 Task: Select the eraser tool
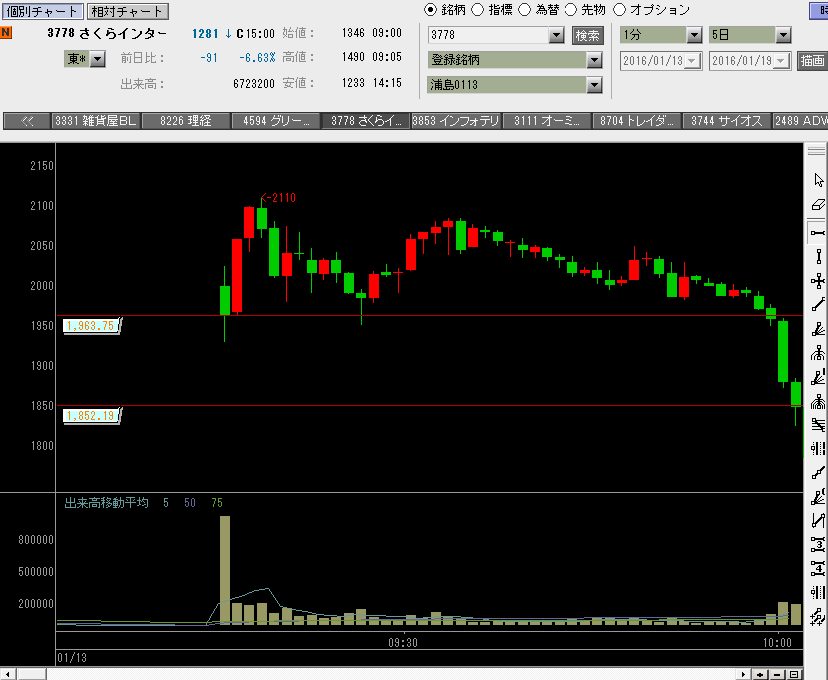click(818, 204)
